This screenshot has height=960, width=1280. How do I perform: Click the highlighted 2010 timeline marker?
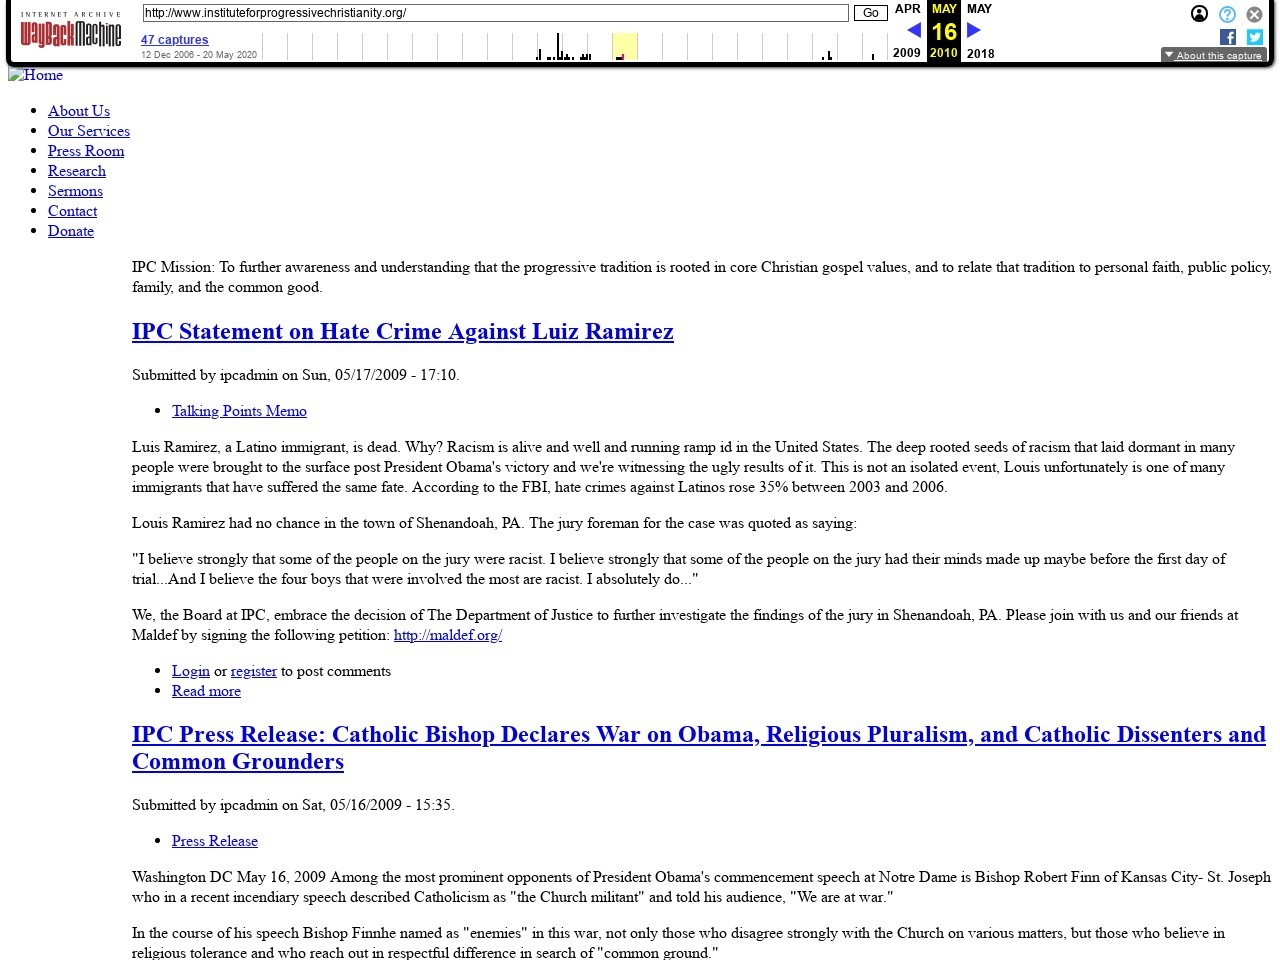click(624, 48)
